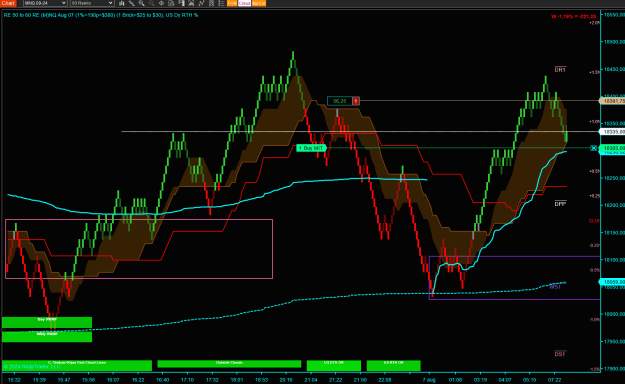Expand the MNQ 09-24 instrument dropdown
The height and width of the screenshot is (384, 625).
tap(45, 3)
